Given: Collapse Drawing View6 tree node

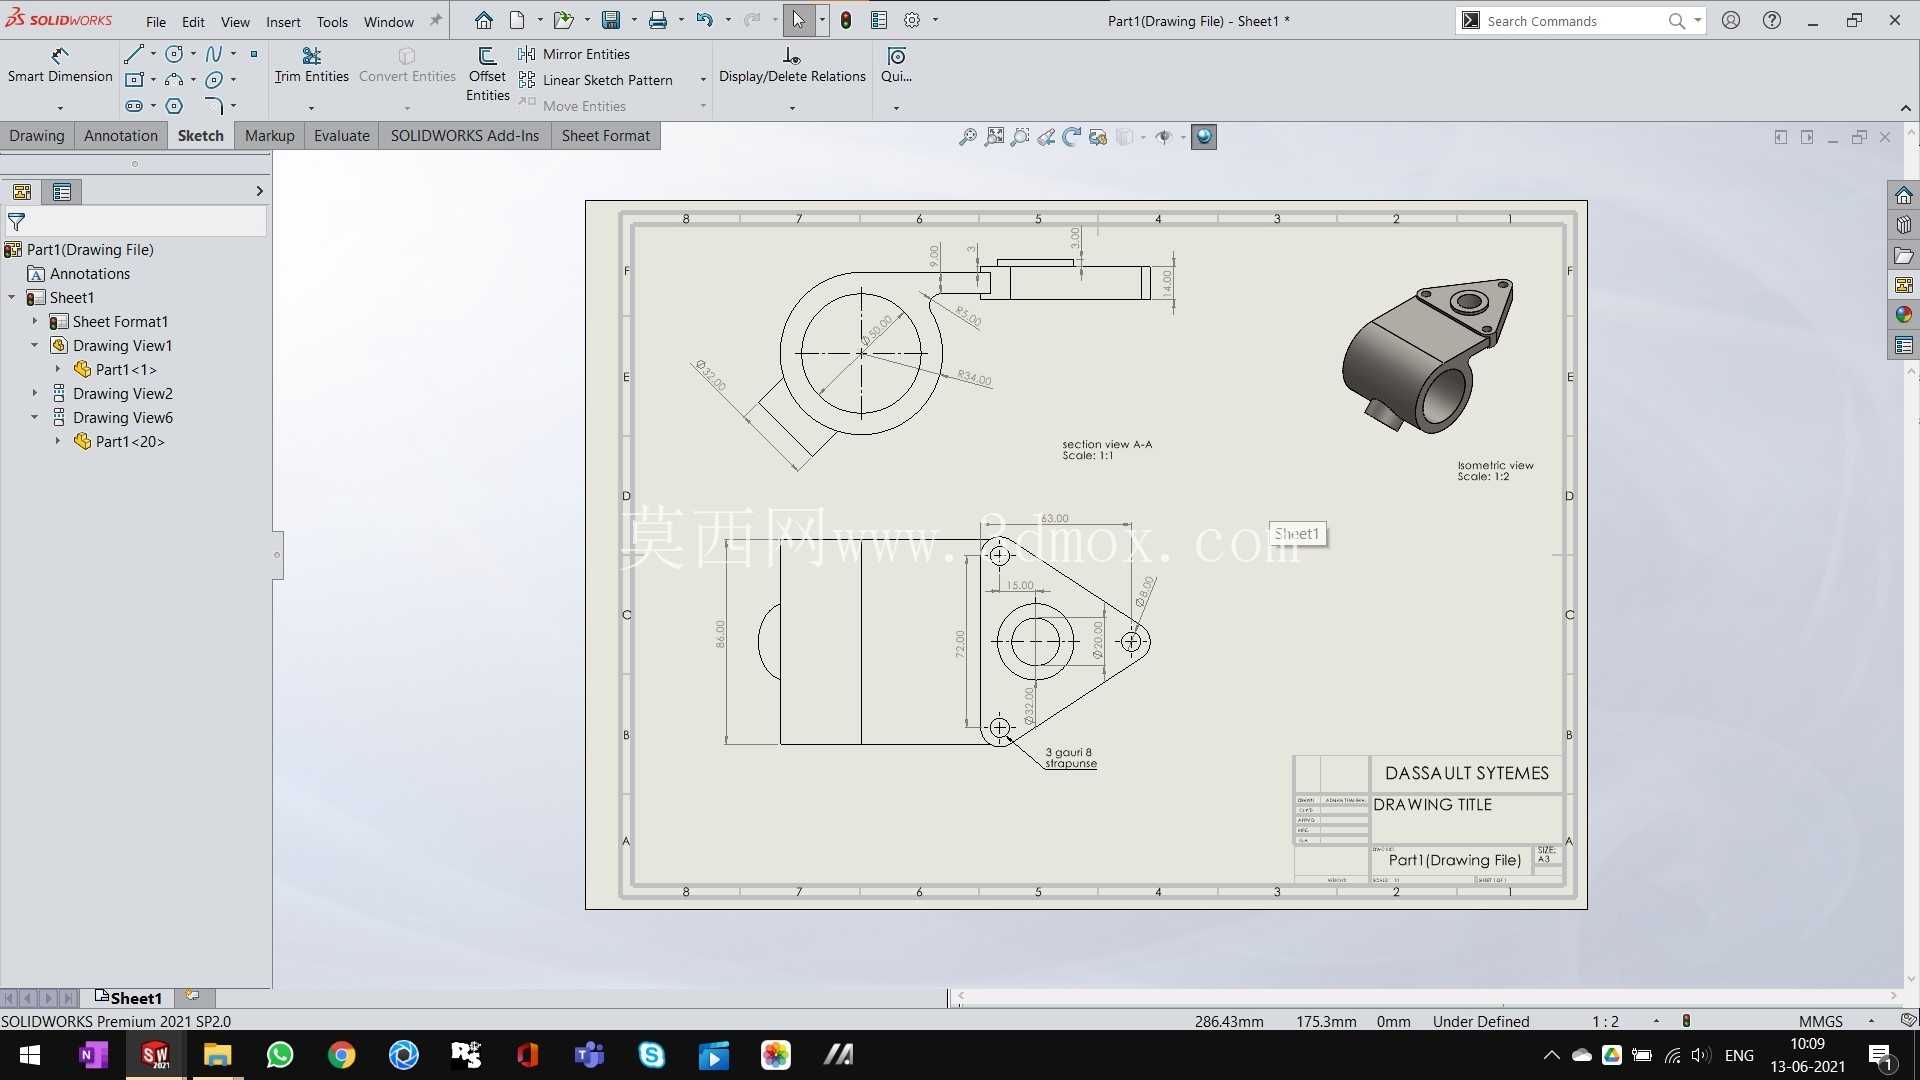Looking at the screenshot, I should 35,418.
